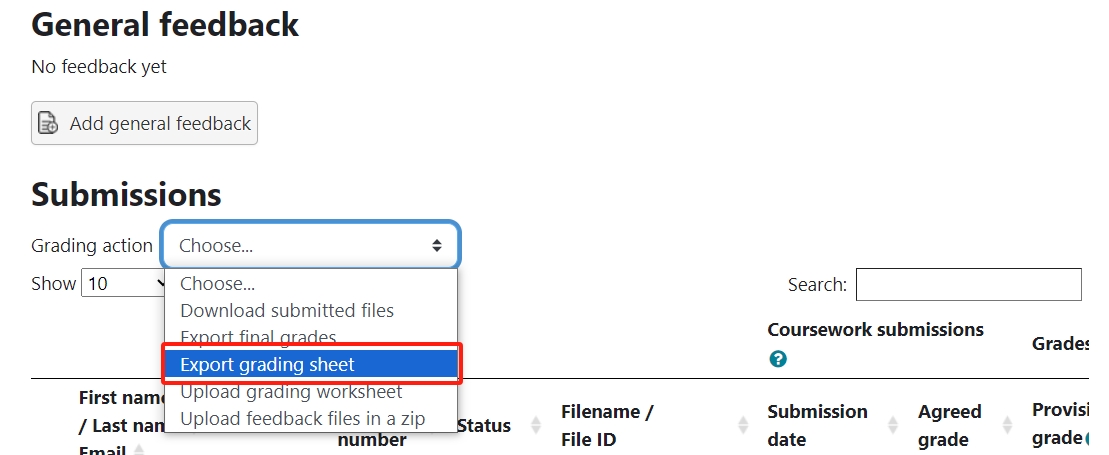Open the help icon under Coursework submissions
The height and width of the screenshot is (455, 1109).
(x=778, y=359)
